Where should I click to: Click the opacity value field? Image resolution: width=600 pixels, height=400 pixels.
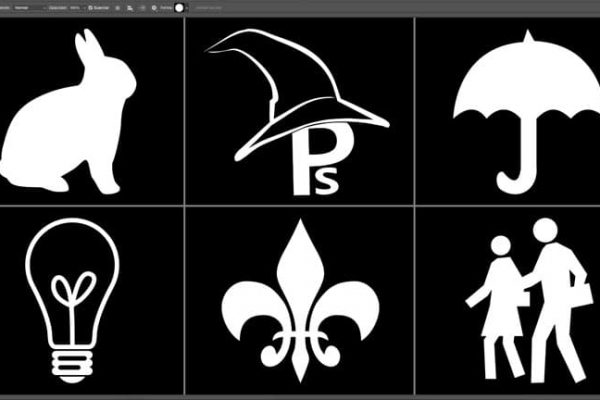75,8
